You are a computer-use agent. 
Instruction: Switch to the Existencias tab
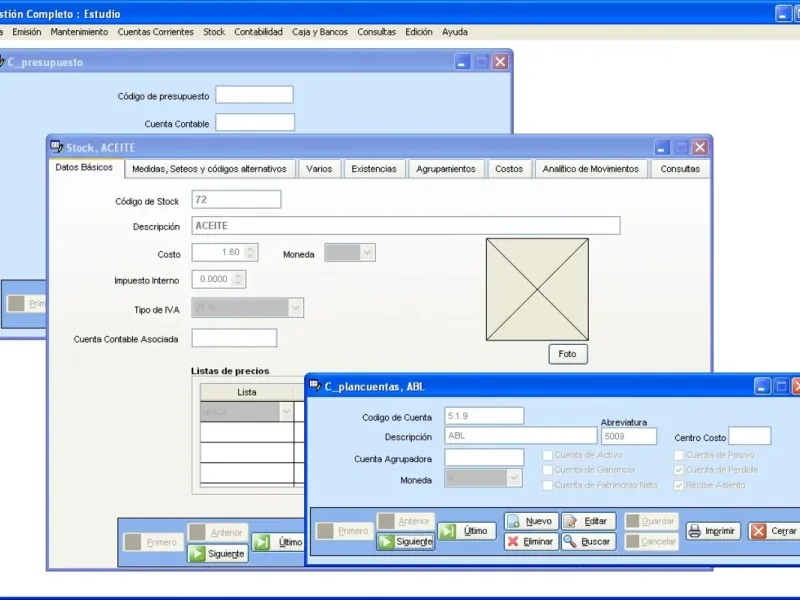point(374,169)
